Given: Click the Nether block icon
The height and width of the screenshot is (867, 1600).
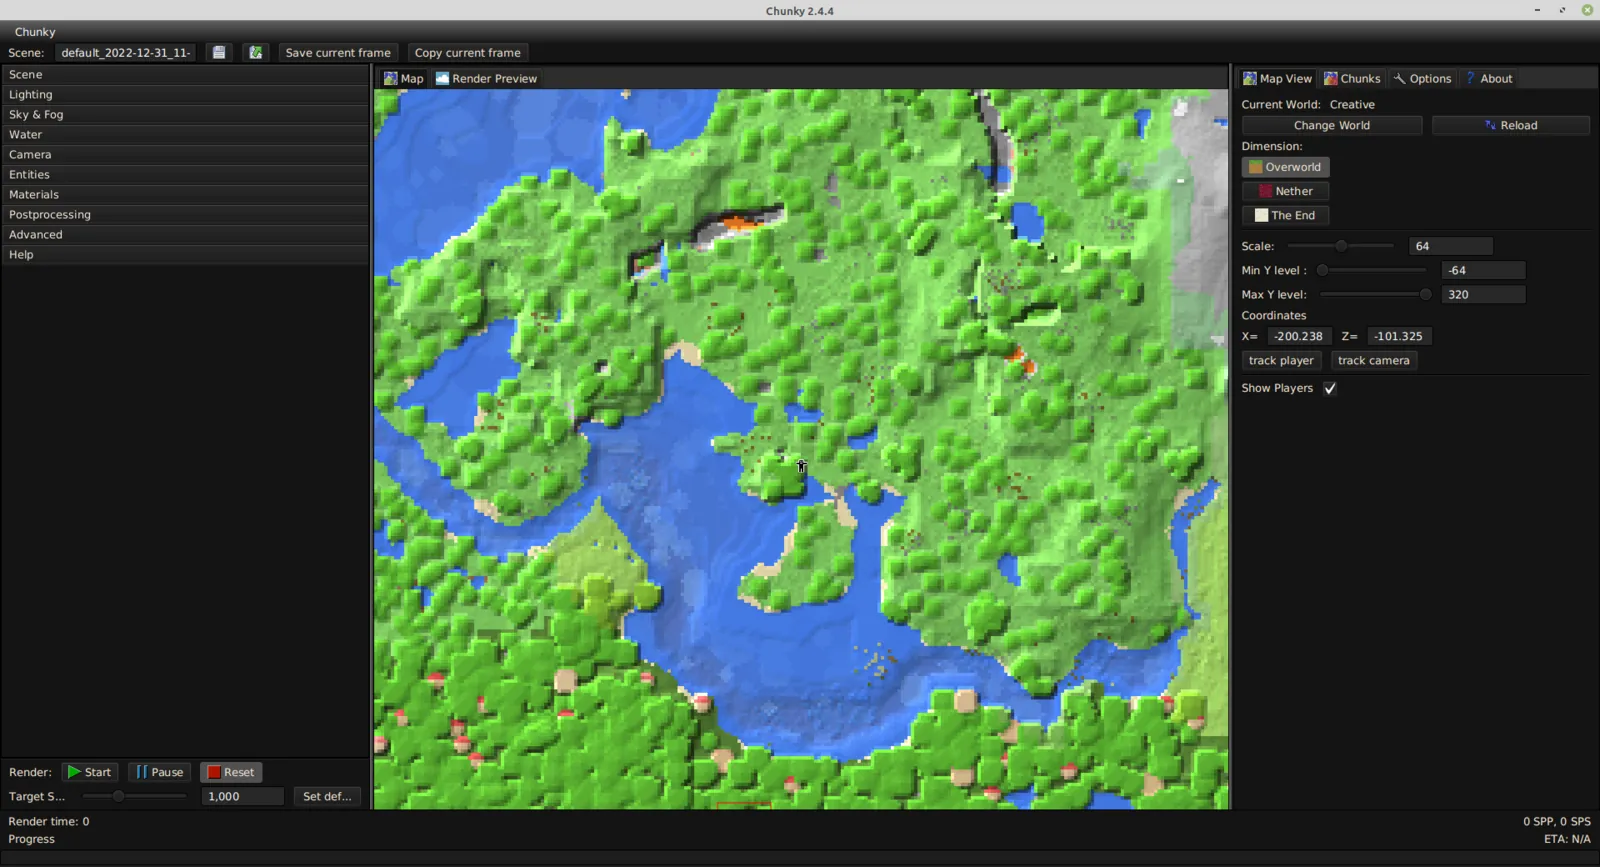Looking at the screenshot, I should coord(1265,191).
